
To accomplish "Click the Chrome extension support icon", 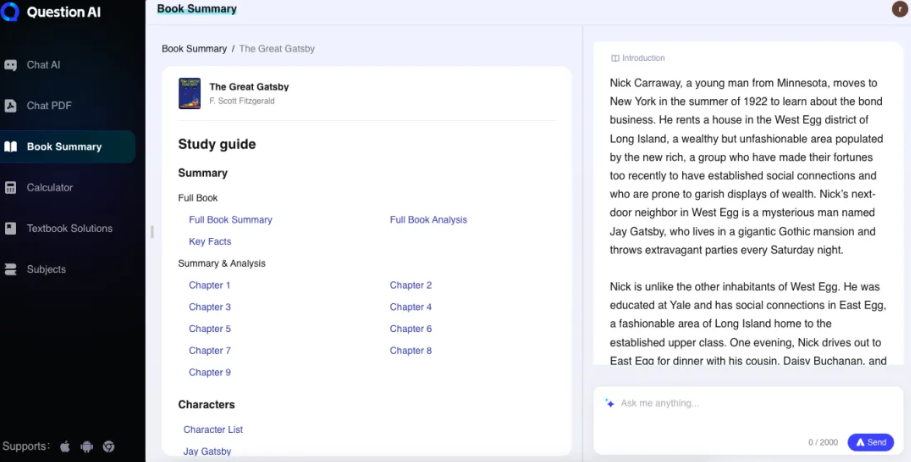I will click(x=108, y=447).
